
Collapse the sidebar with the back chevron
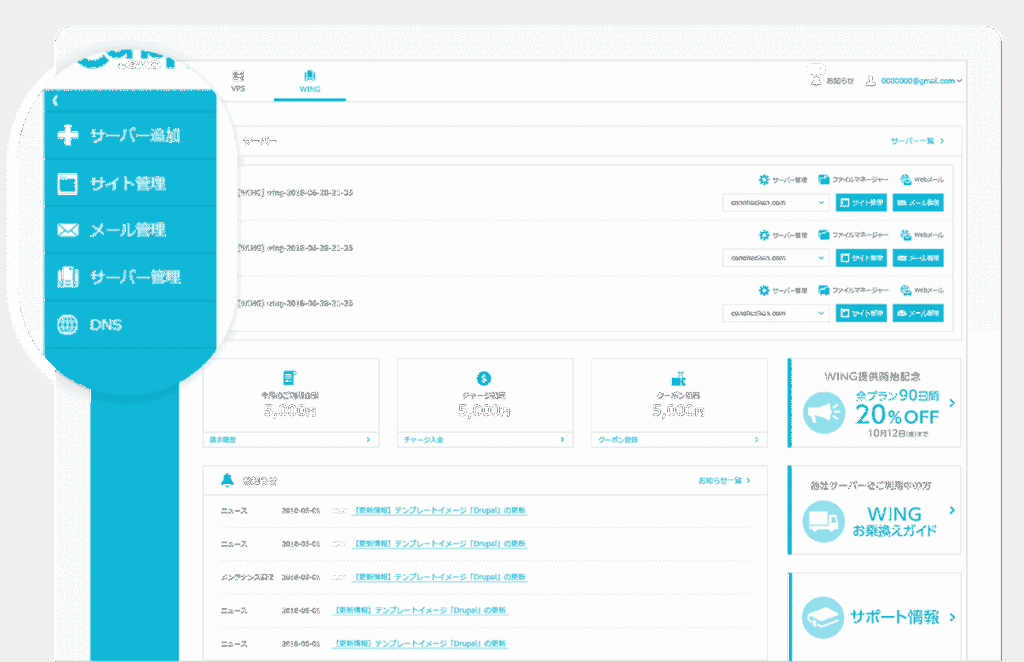[56, 100]
